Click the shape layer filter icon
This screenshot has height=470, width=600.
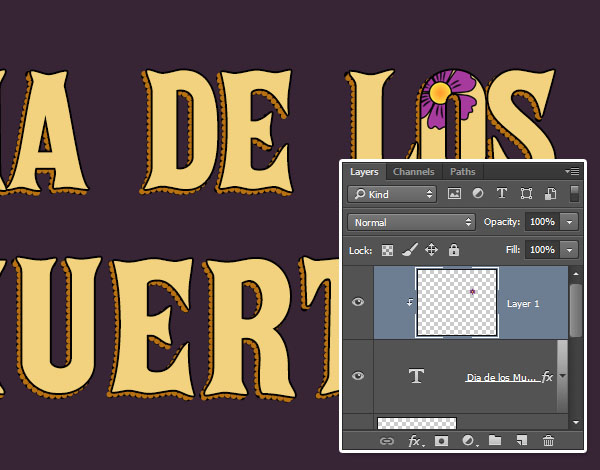coord(525,194)
